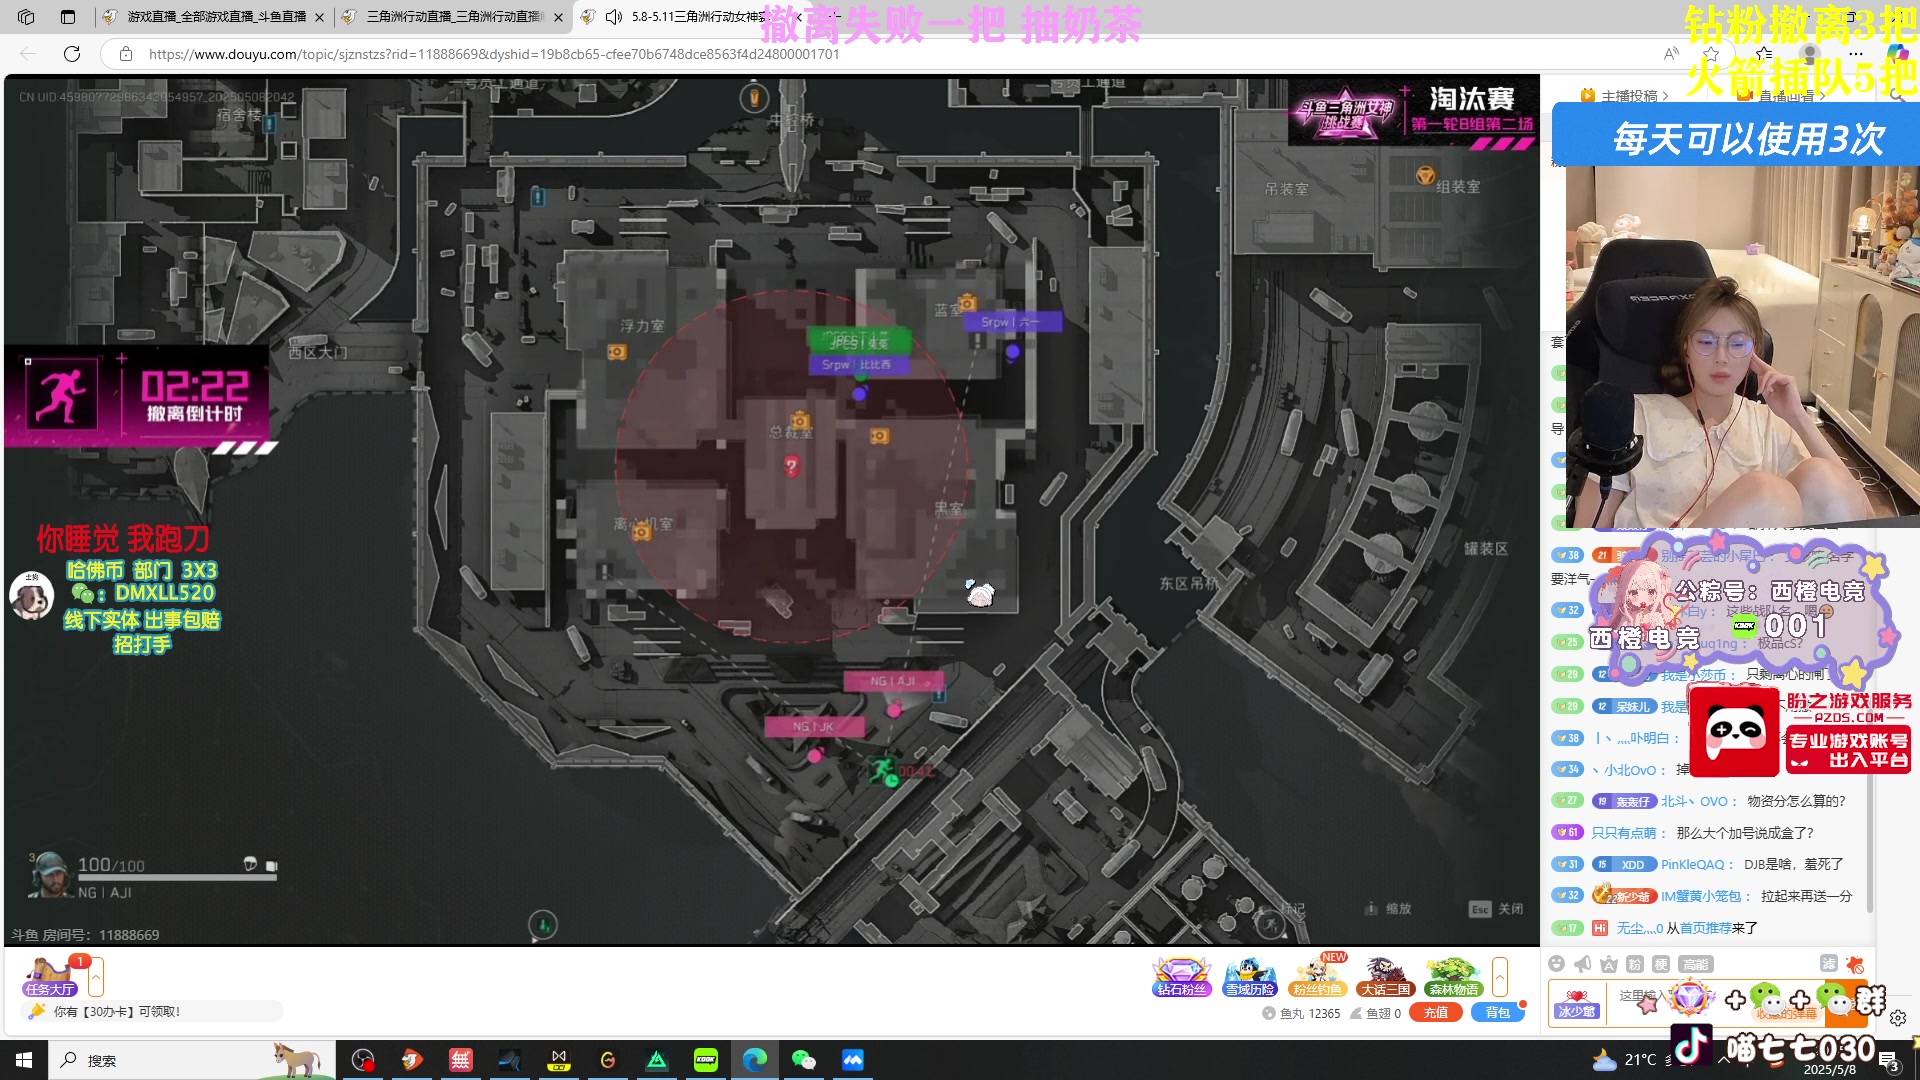The width and height of the screenshot is (1920, 1080).
Task: Toggle the 梗 meme danmaku option
Action: coord(1661,964)
